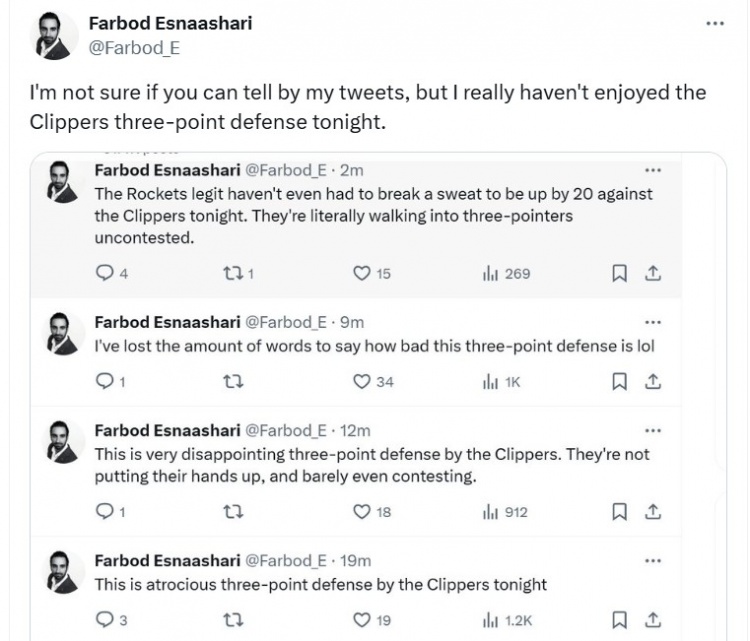The height and width of the screenshot is (641, 750).
Task: View analytics showing 269 views
Action: pyautogui.click(x=491, y=274)
